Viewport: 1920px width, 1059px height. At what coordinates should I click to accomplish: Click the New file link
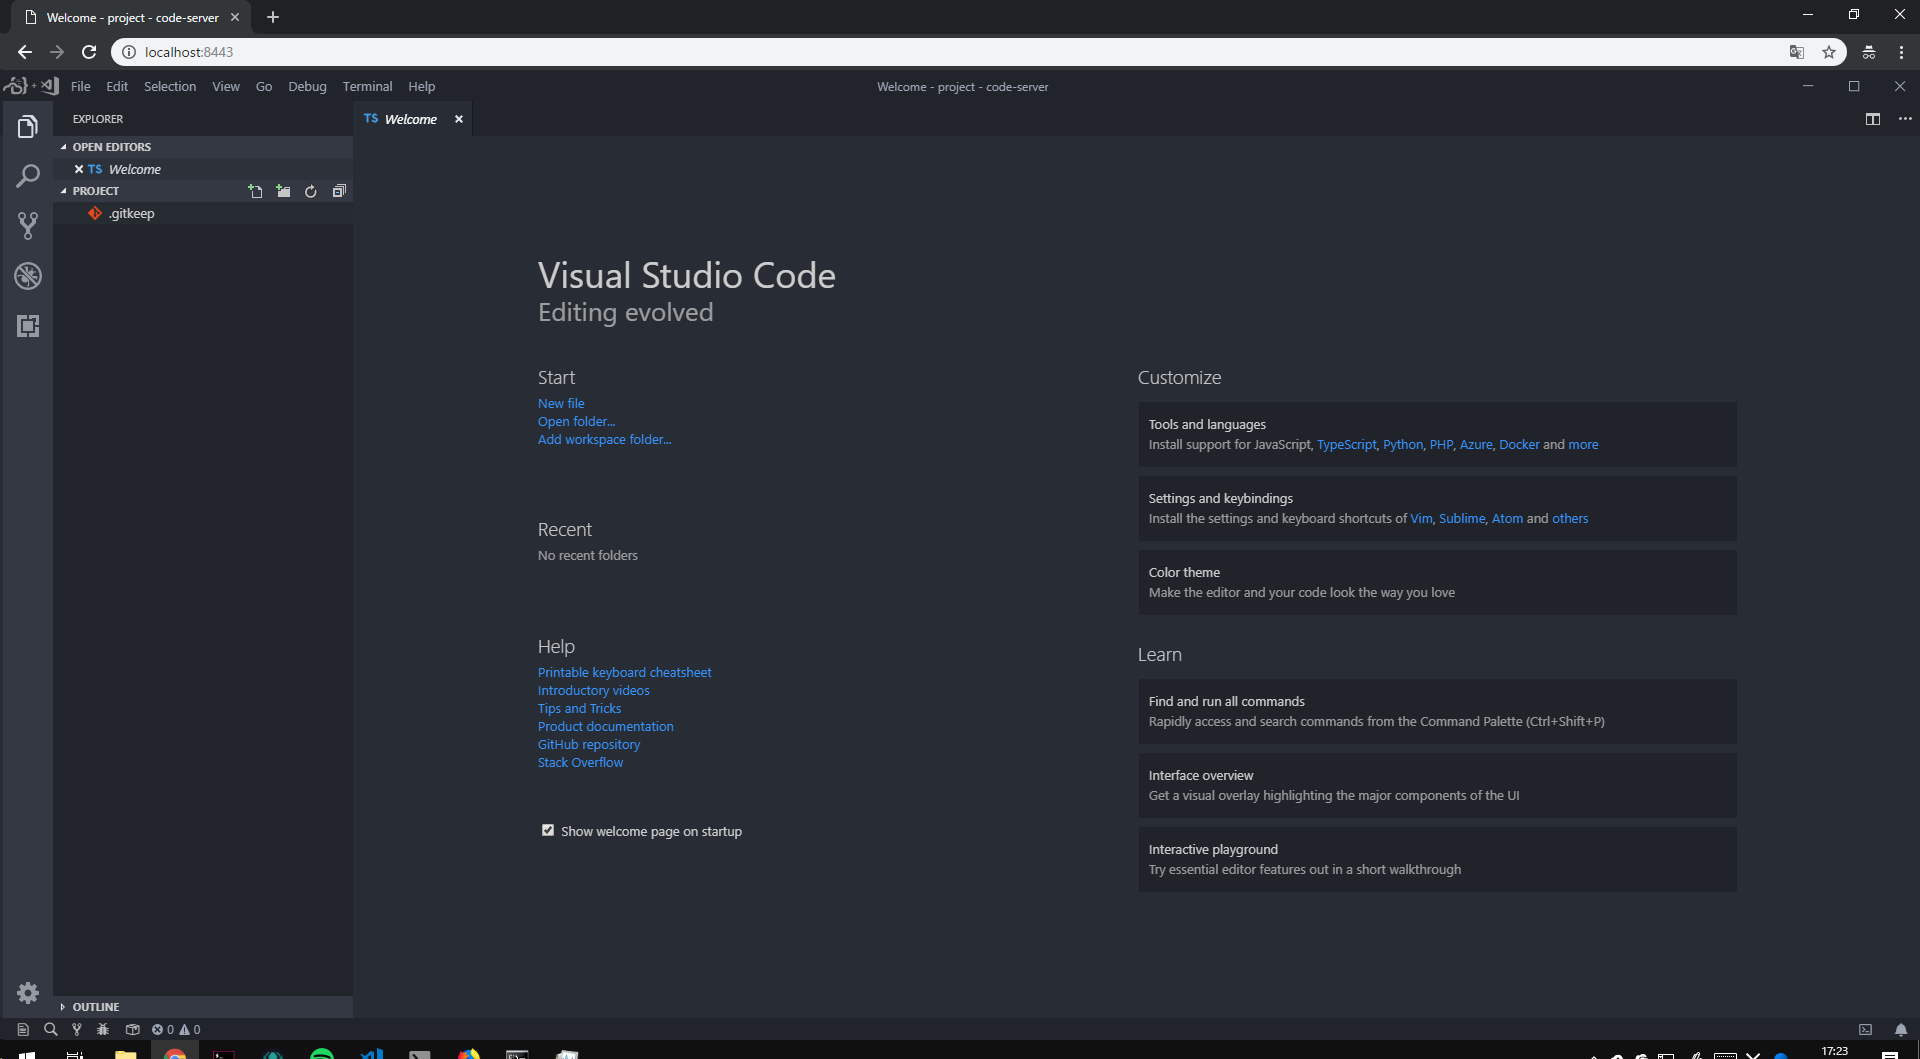point(561,403)
